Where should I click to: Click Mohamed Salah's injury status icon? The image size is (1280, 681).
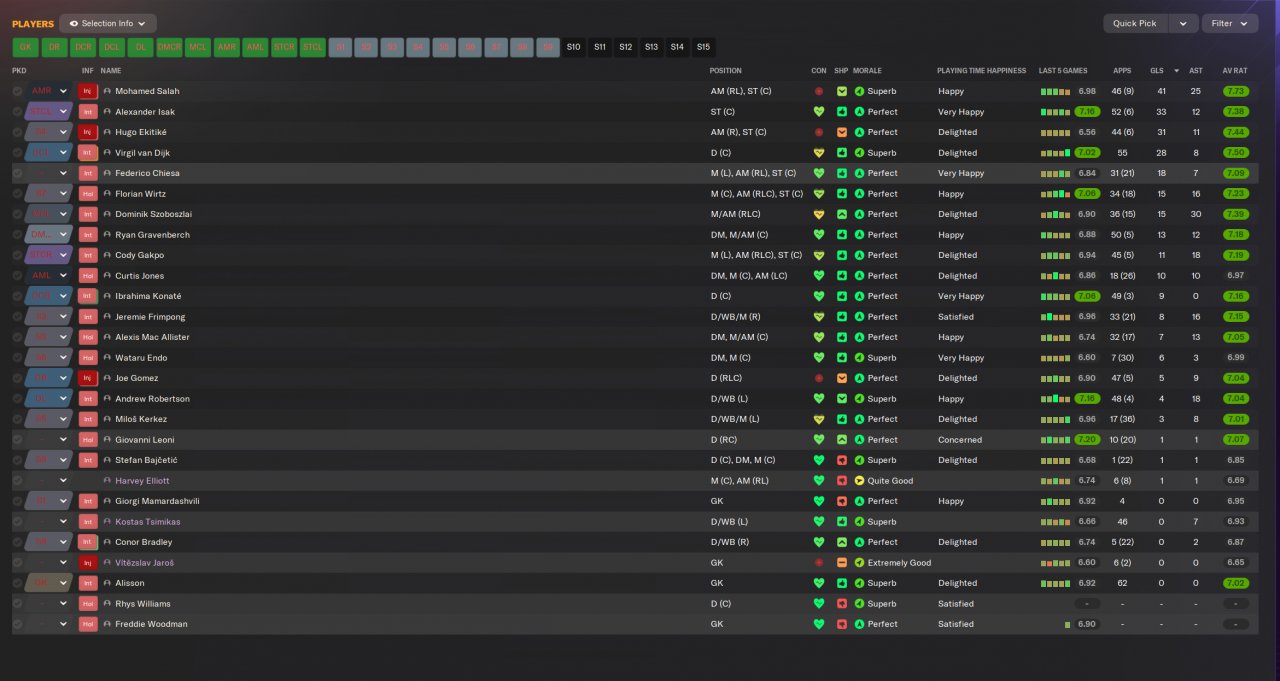click(x=88, y=91)
